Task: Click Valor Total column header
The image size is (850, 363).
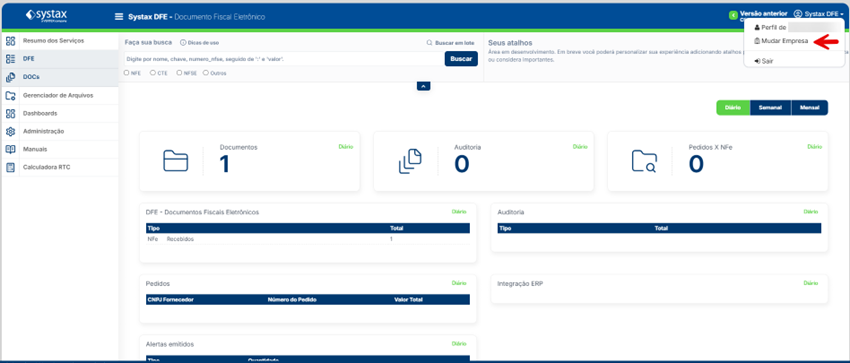Action: coord(408,299)
